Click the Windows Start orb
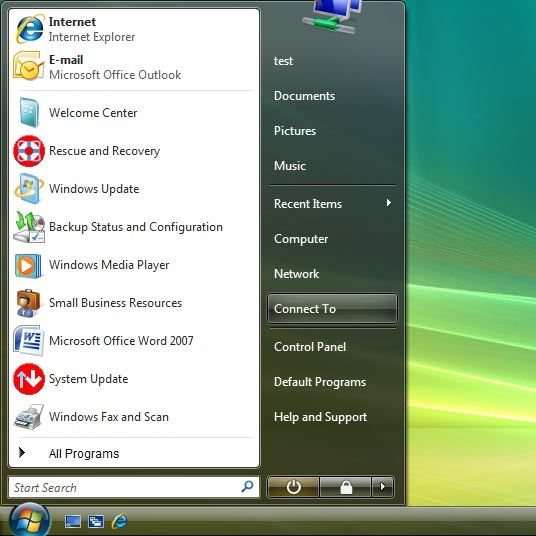 [x=29, y=520]
